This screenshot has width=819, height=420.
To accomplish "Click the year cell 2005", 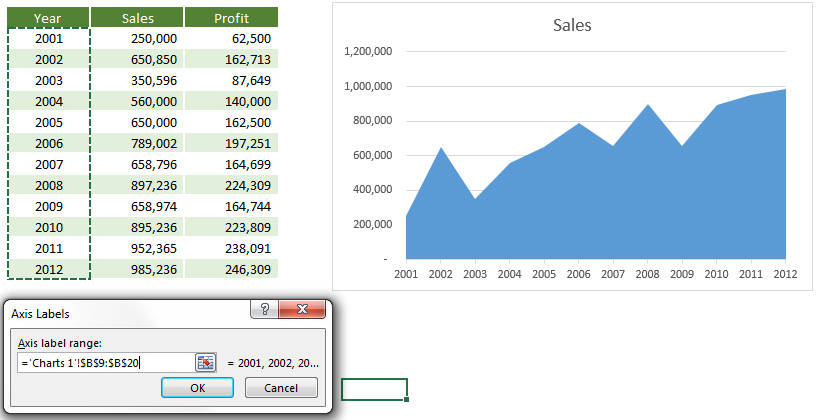I will tap(49, 123).
